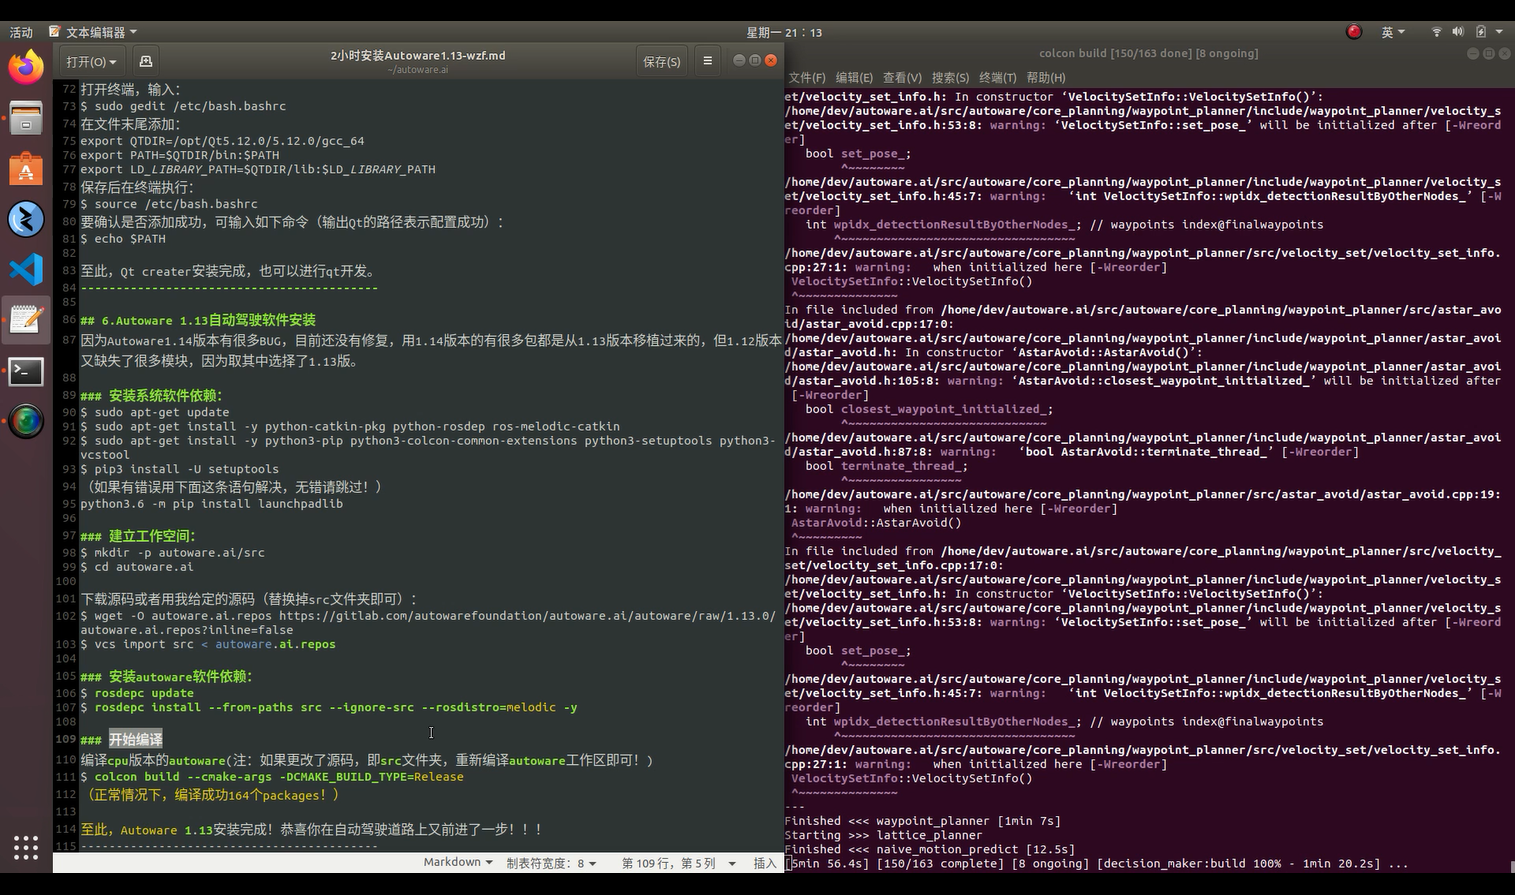1515x895 pixels.
Task: Change tab width 制表符宽度 dropdown
Action: click(x=551, y=863)
